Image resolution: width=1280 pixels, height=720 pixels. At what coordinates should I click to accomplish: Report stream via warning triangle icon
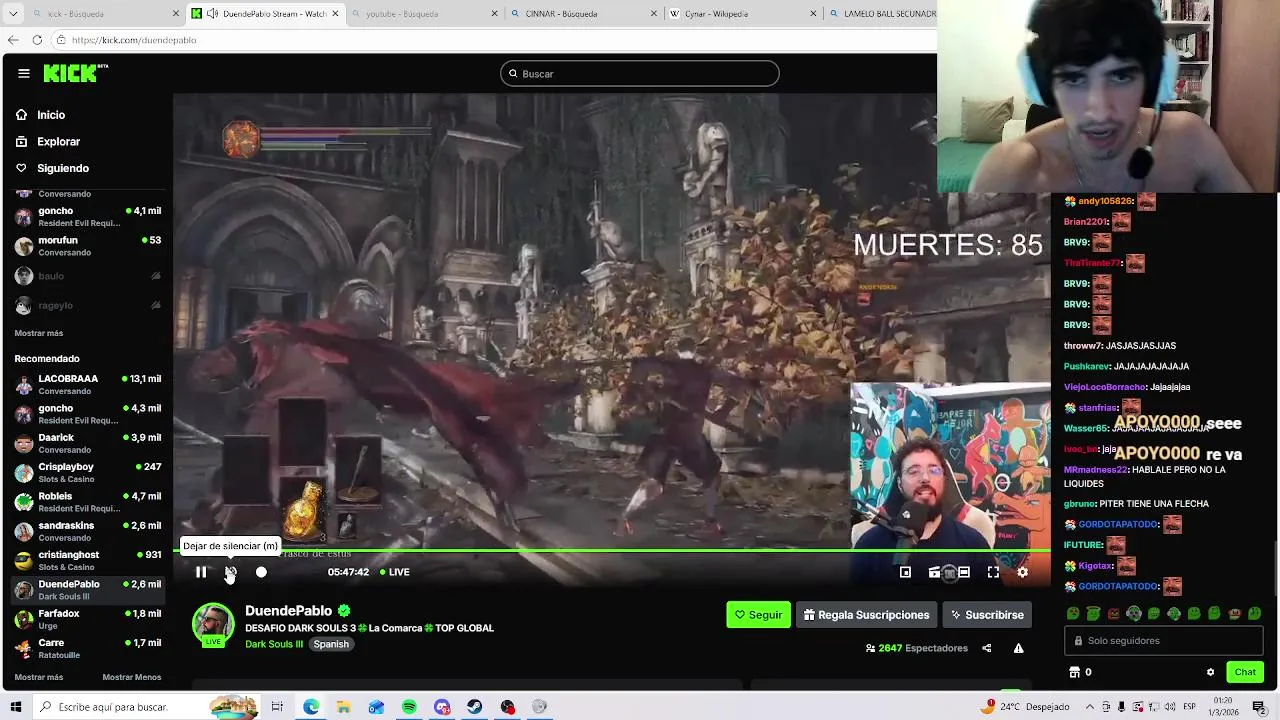click(x=1018, y=648)
